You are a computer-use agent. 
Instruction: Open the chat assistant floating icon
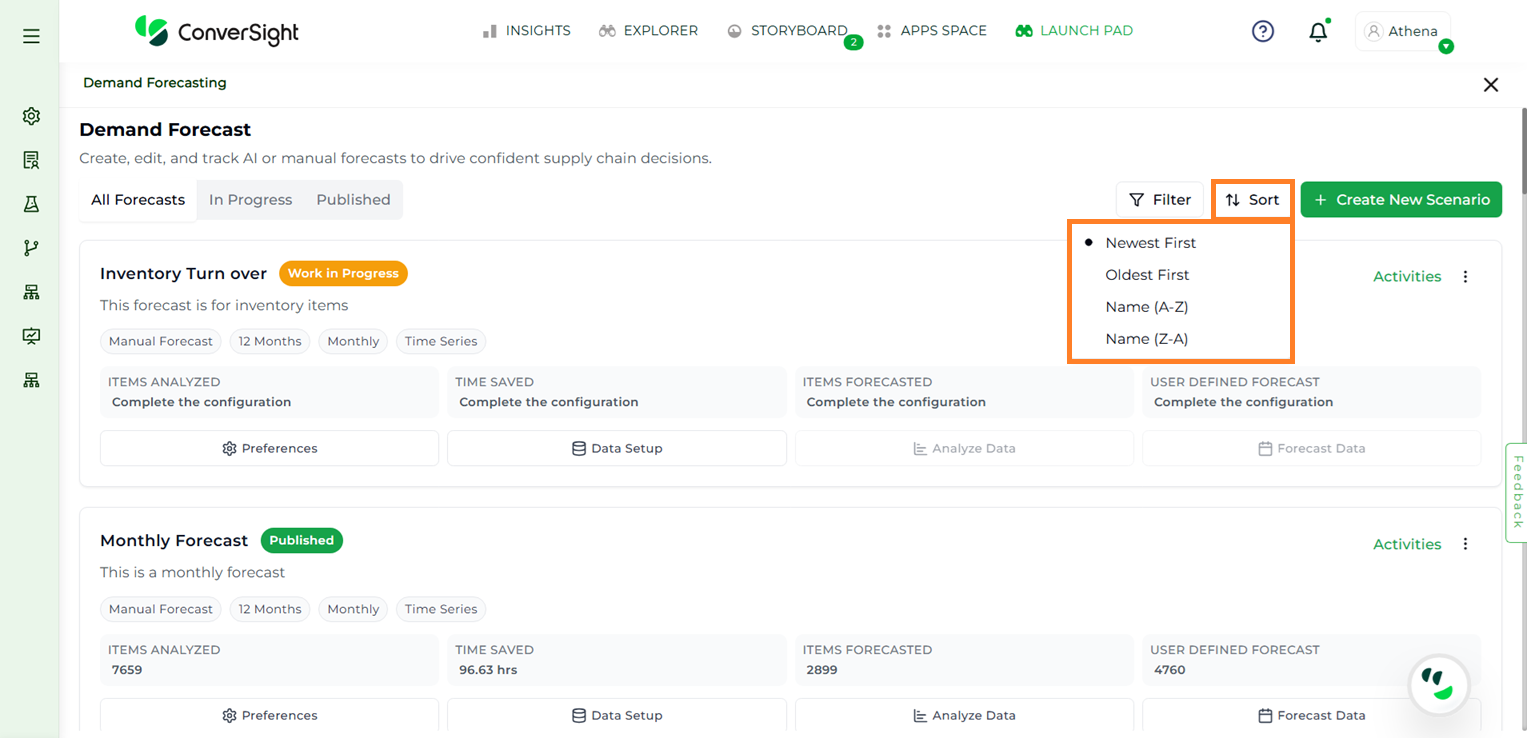tap(1438, 685)
